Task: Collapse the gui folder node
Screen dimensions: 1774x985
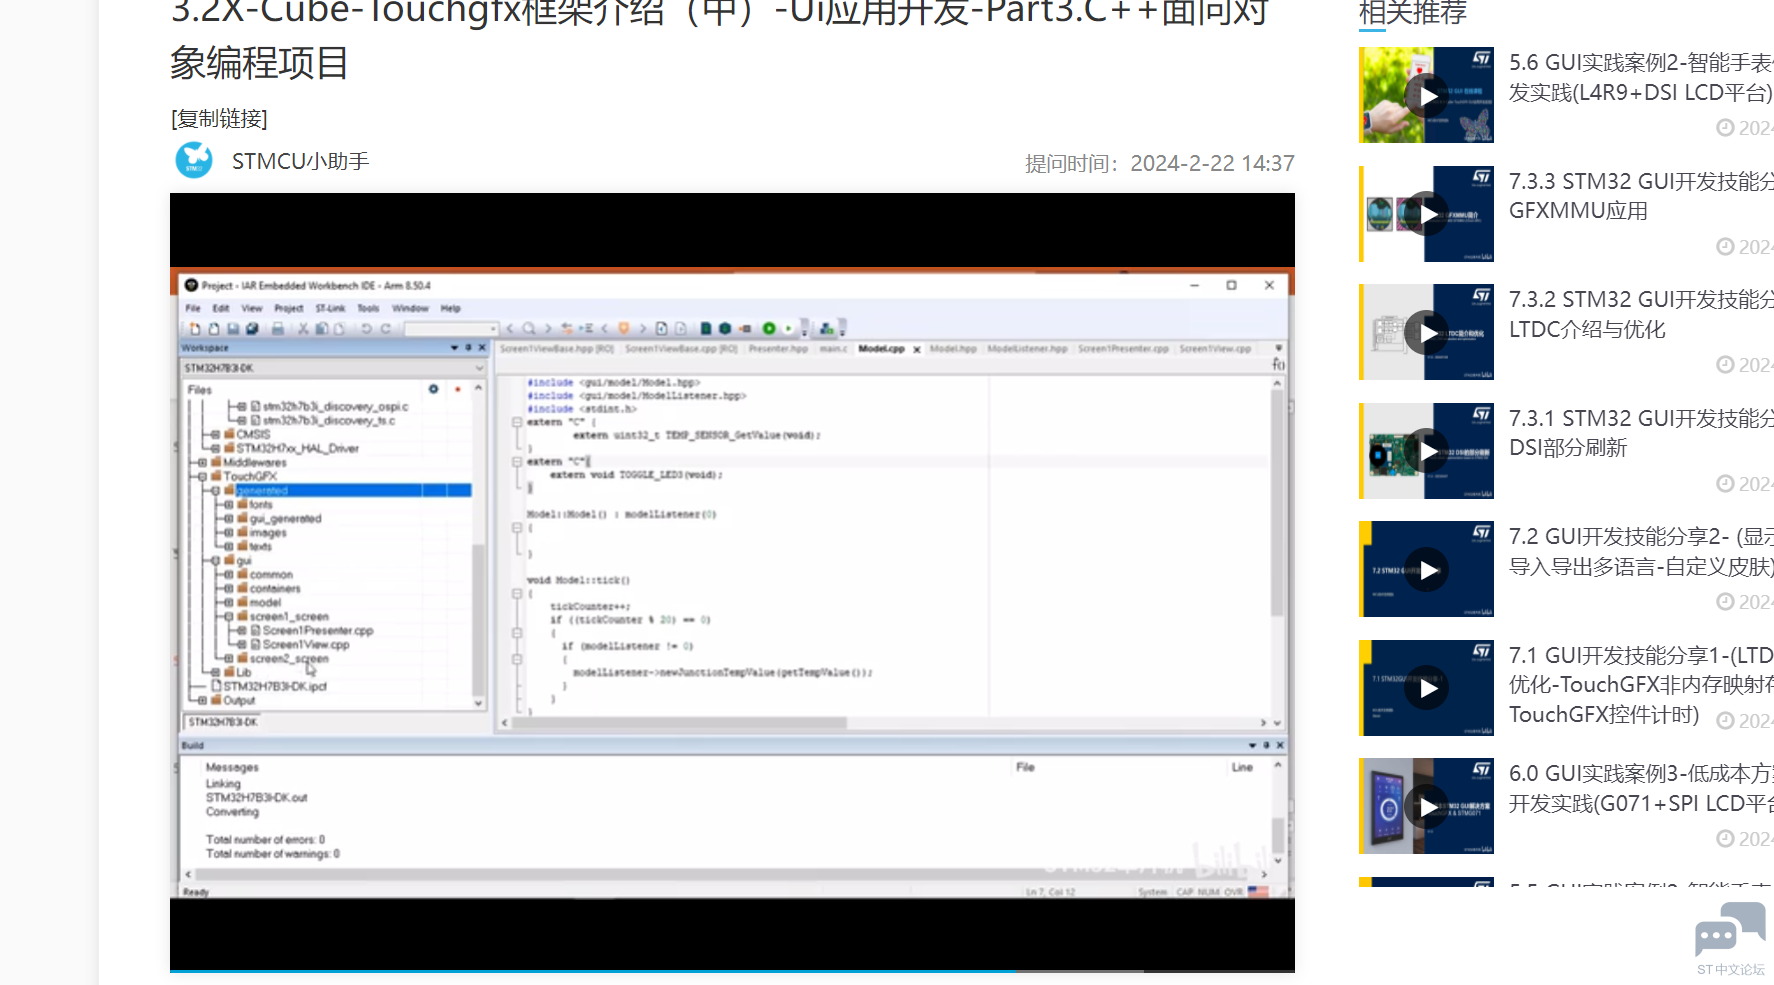Action: (x=215, y=561)
